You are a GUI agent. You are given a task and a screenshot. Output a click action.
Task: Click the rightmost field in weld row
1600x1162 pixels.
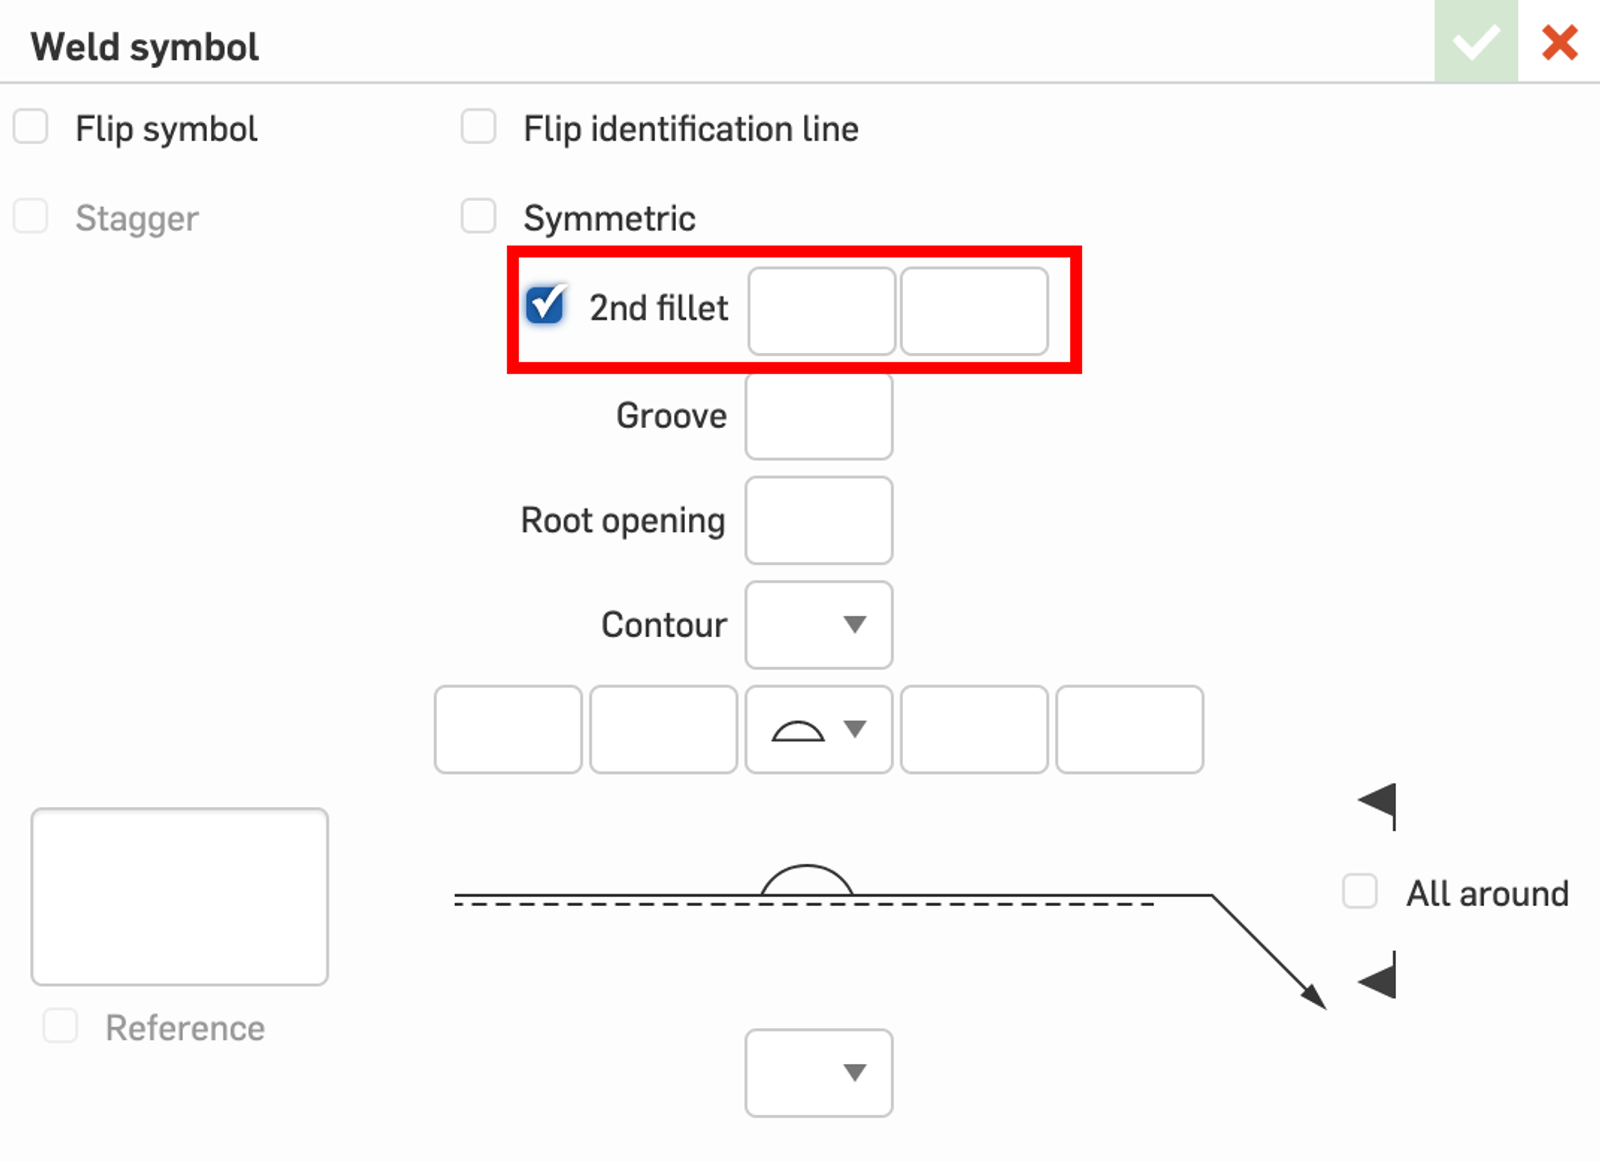coord(1129,729)
